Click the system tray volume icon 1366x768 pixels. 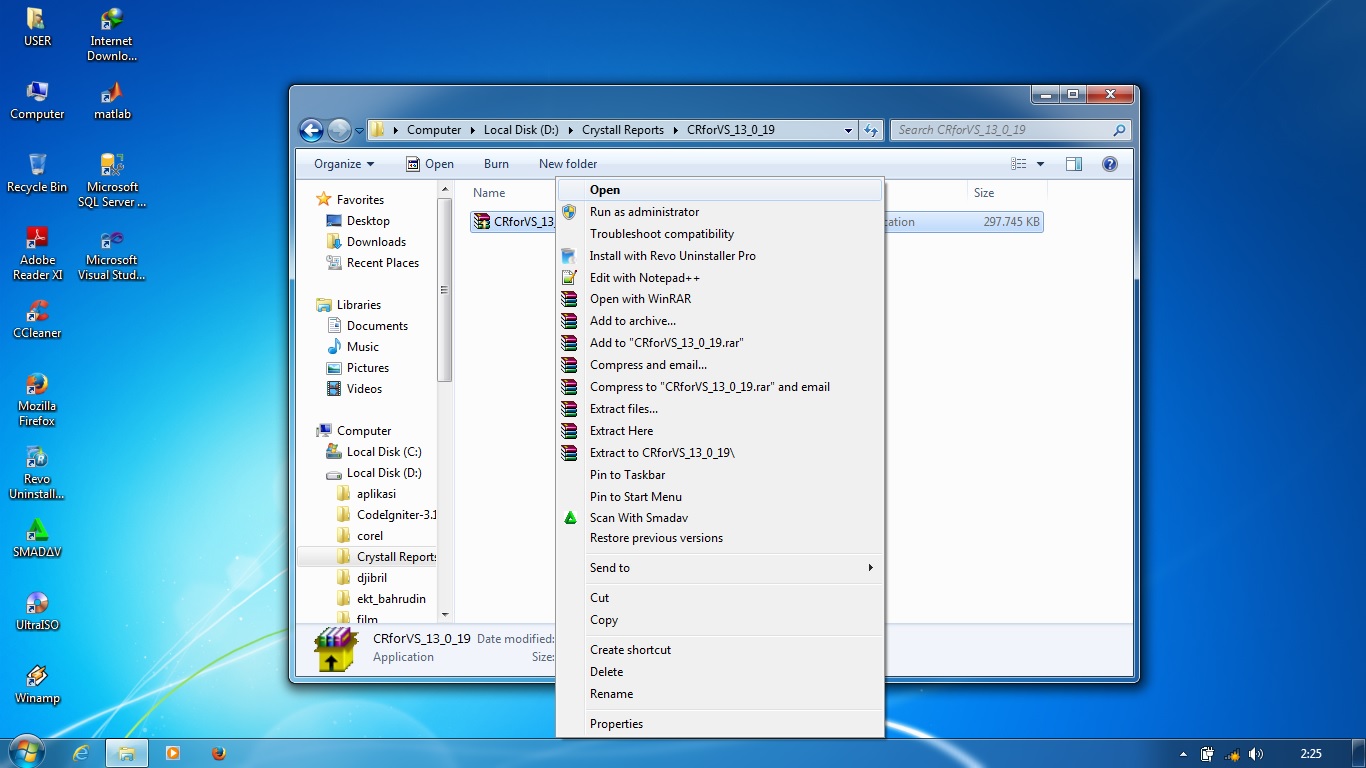1256,754
